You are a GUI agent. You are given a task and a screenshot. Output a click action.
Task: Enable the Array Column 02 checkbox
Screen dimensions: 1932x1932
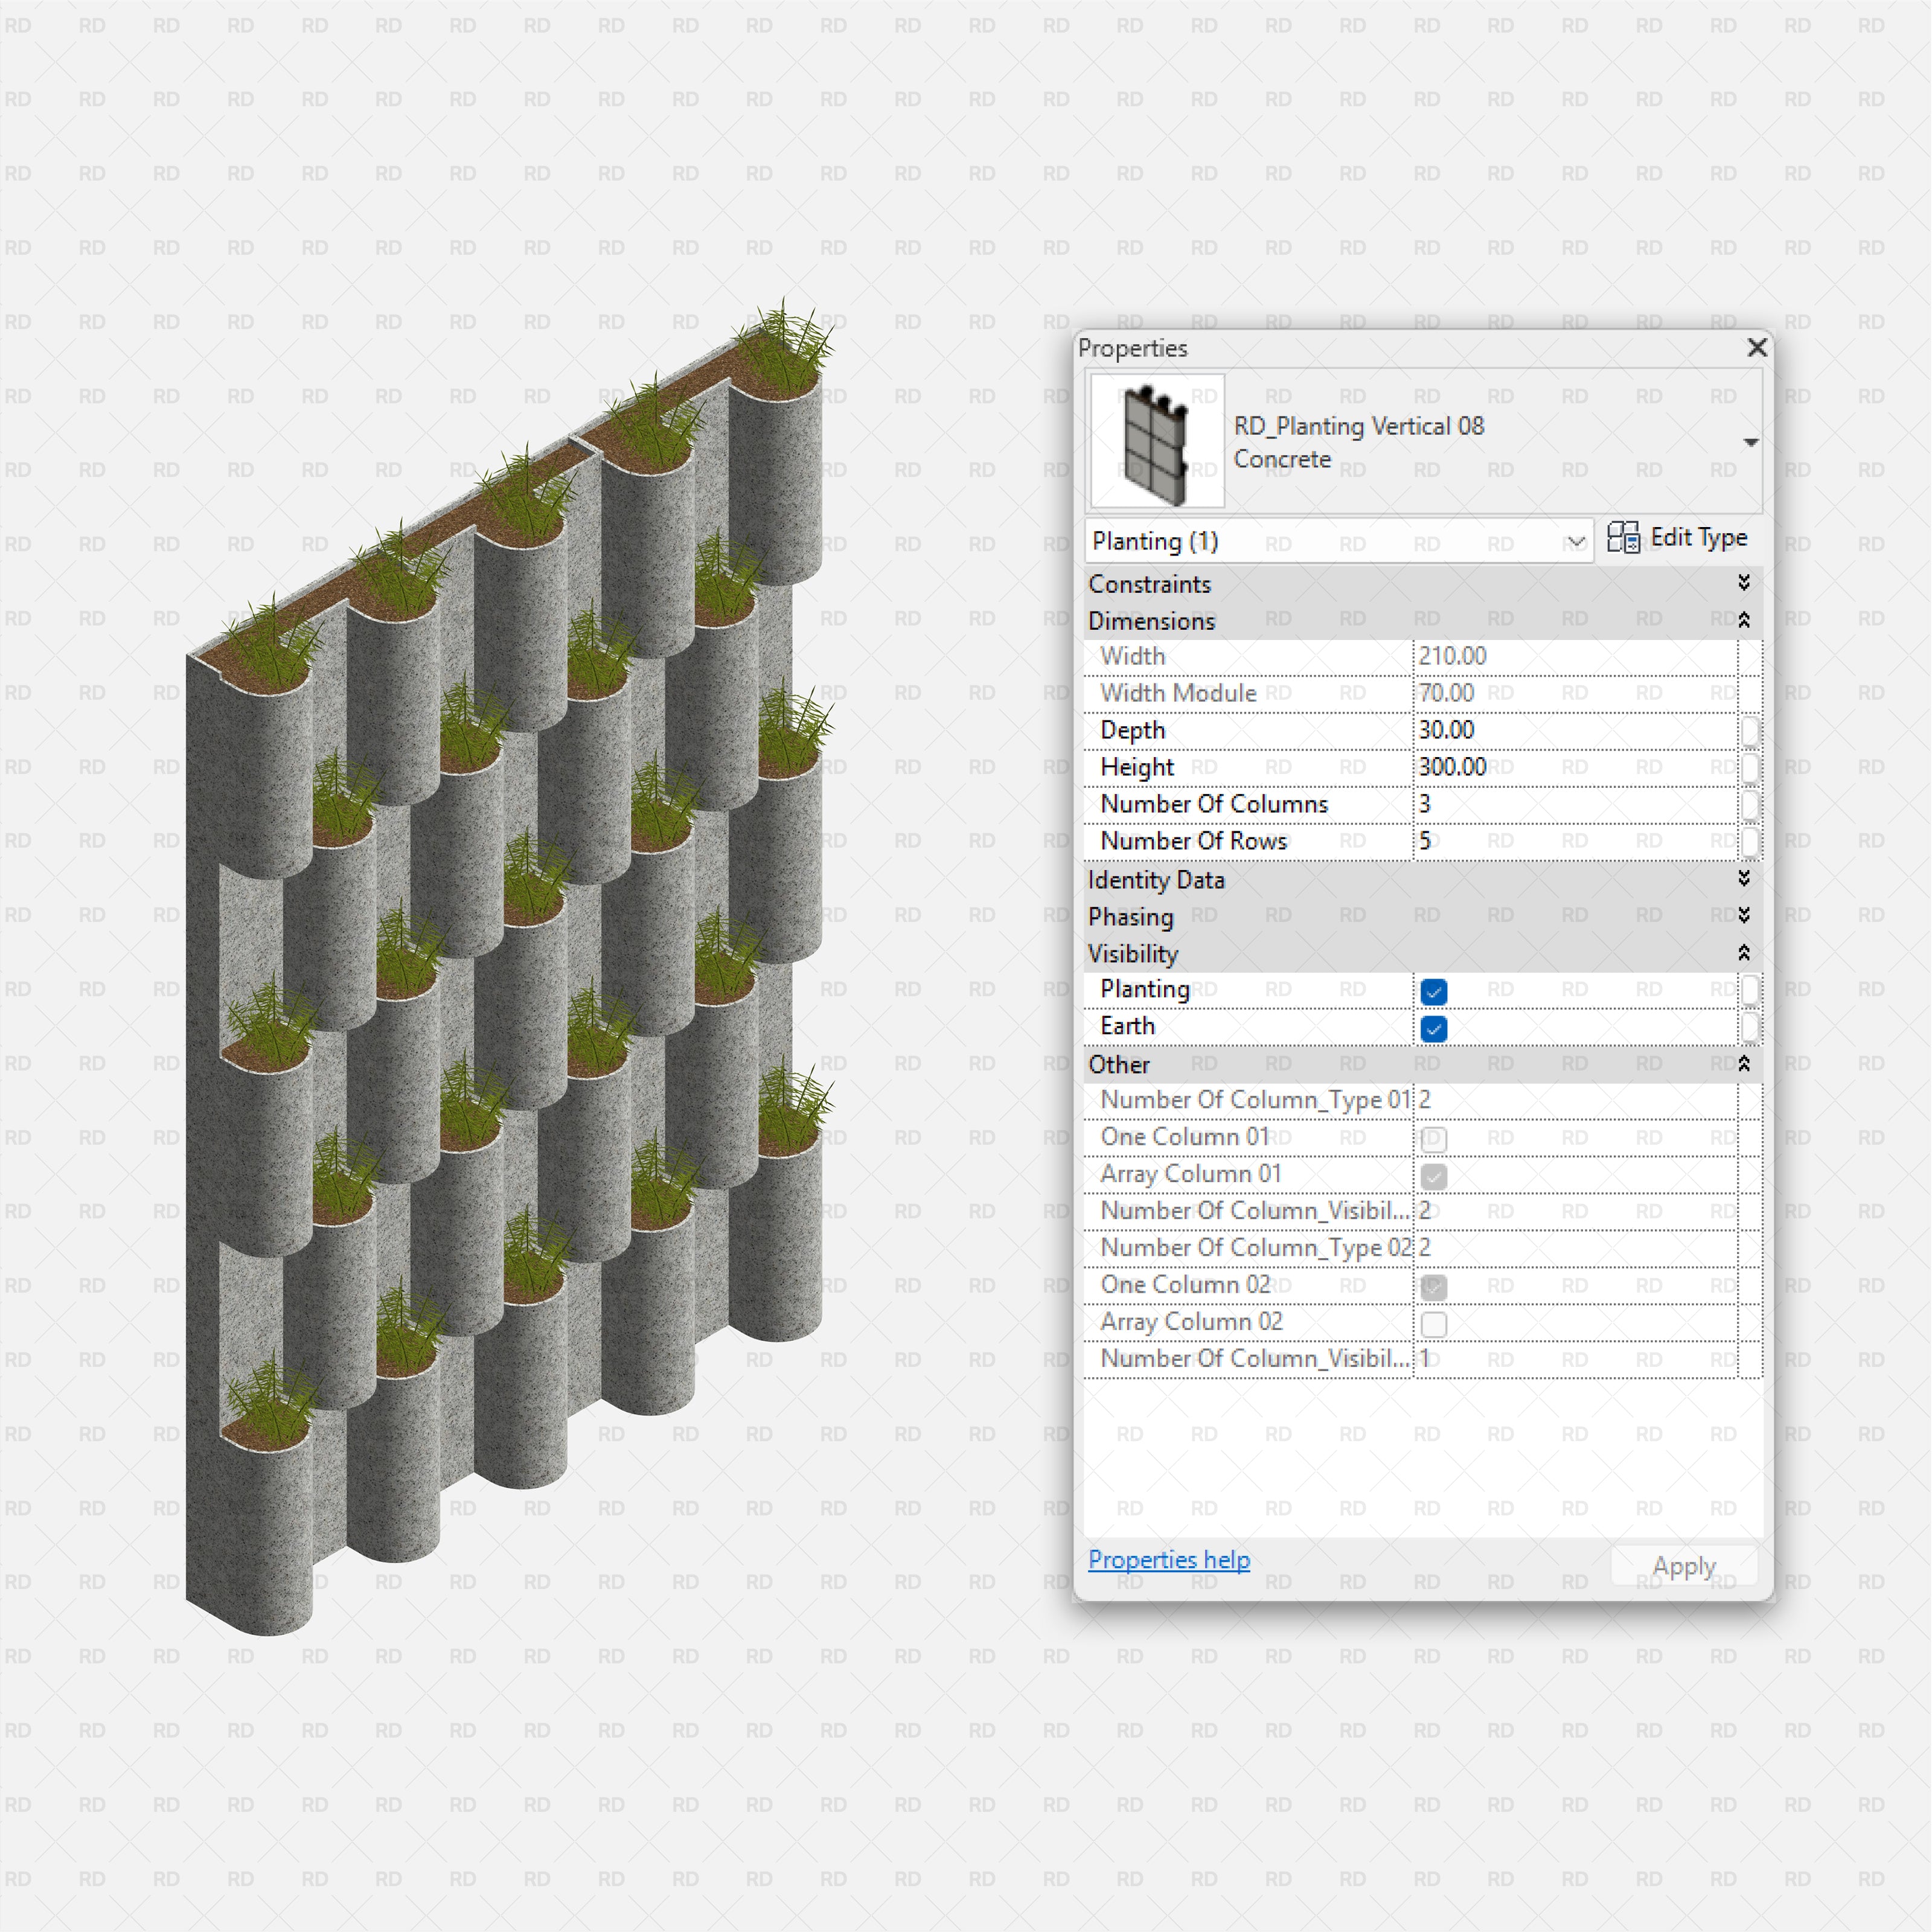click(x=1434, y=1323)
